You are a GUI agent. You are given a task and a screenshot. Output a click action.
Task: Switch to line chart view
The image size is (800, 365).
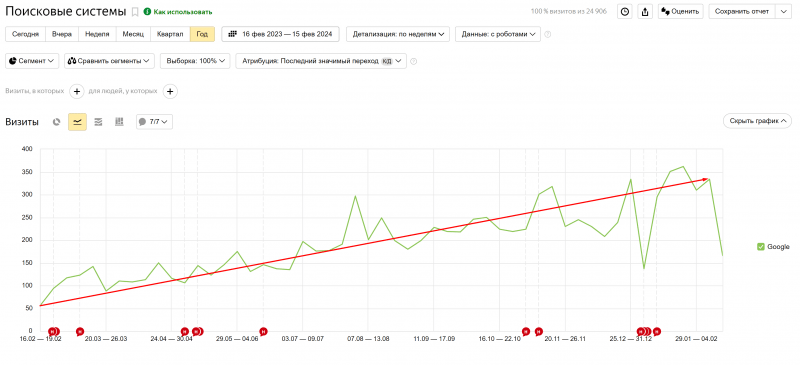click(78, 122)
